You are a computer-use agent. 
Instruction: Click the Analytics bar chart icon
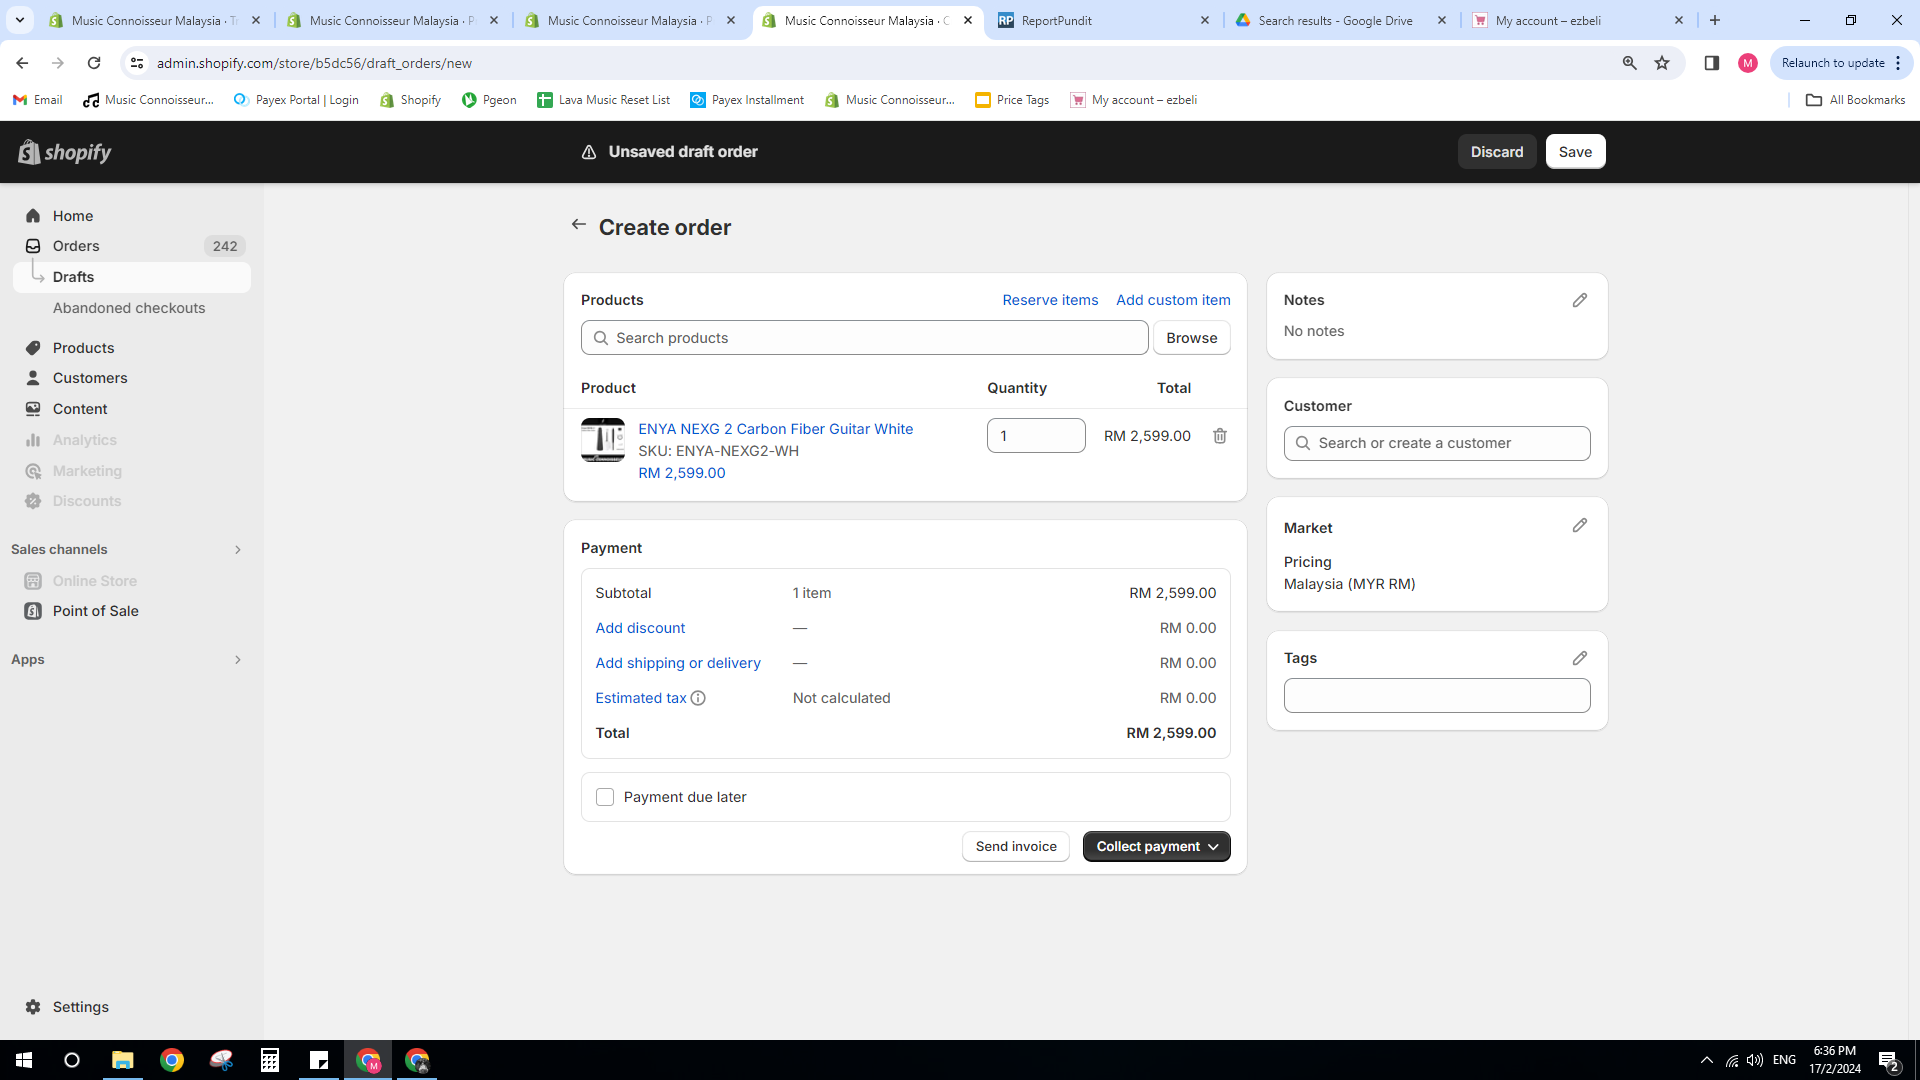33,440
